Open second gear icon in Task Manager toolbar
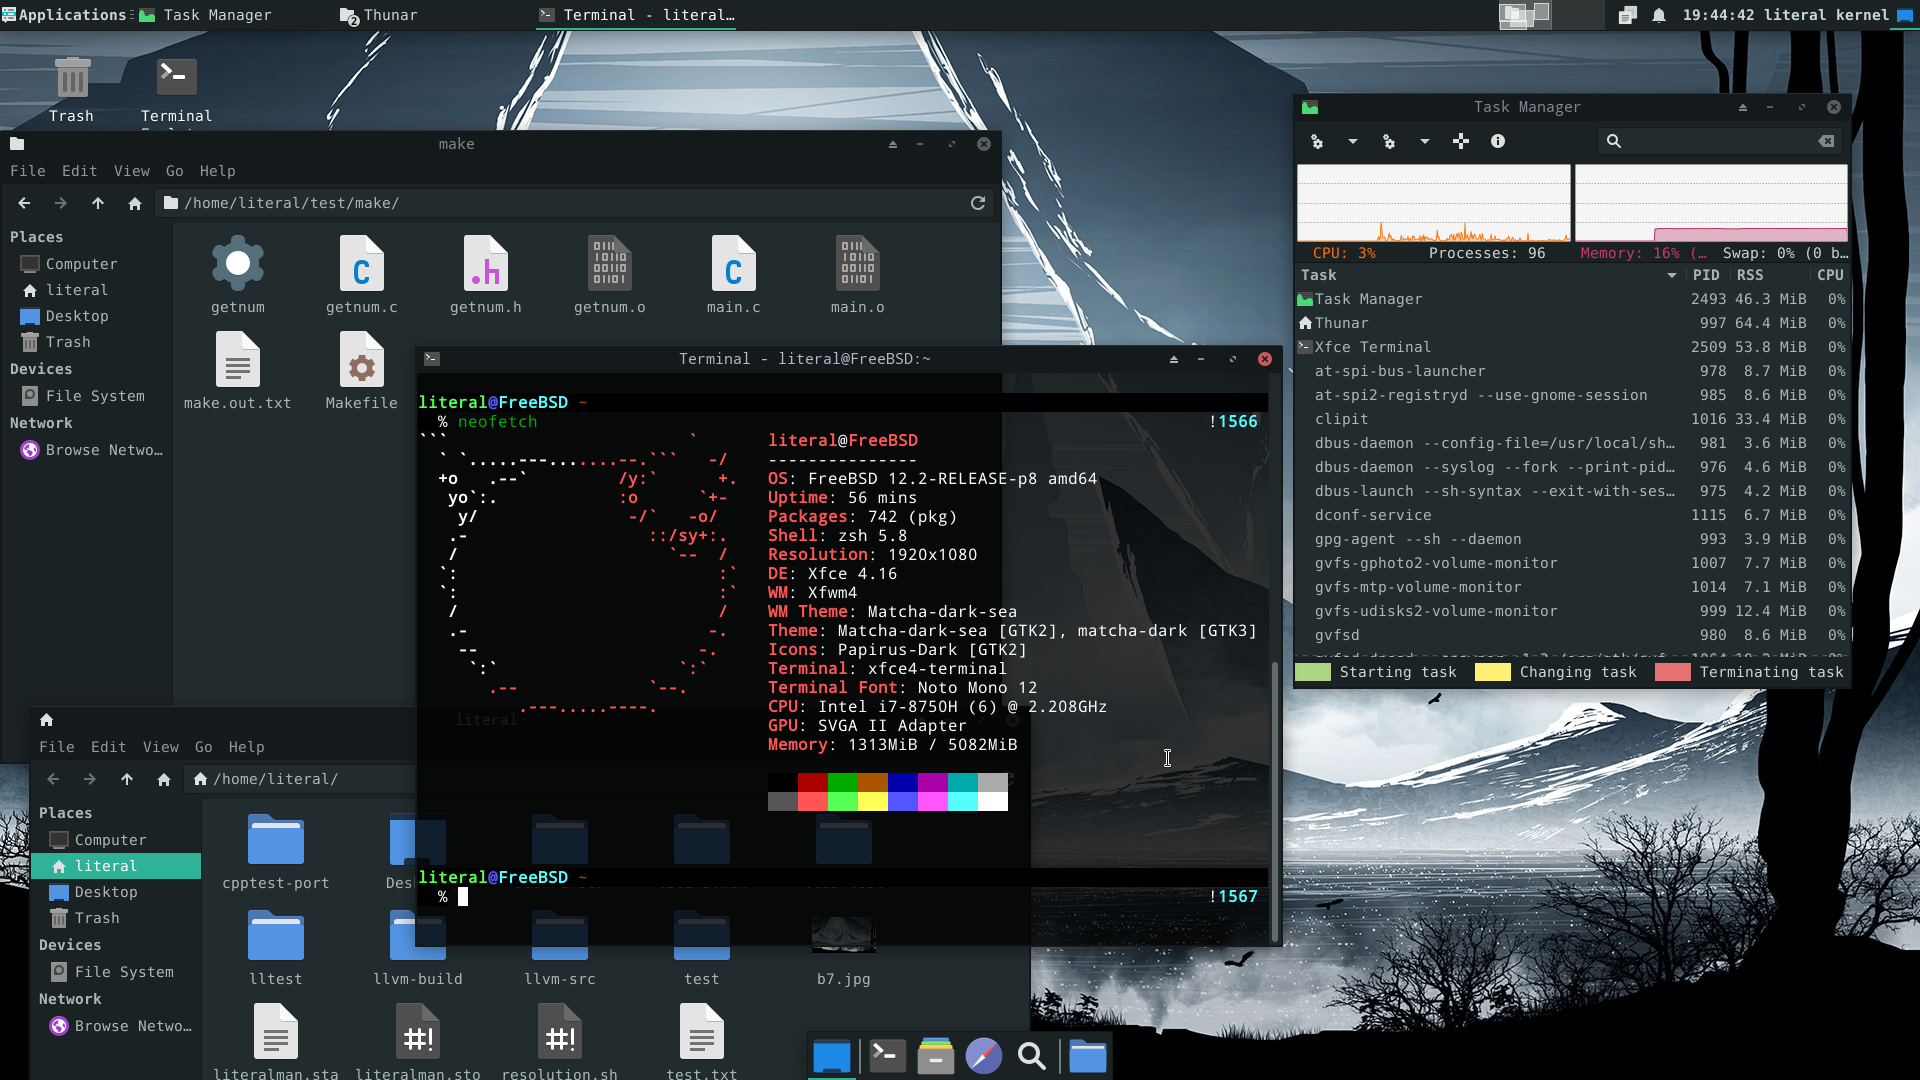Image resolution: width=1920 pixels, height=1080 pixels. pos(1389,142)
